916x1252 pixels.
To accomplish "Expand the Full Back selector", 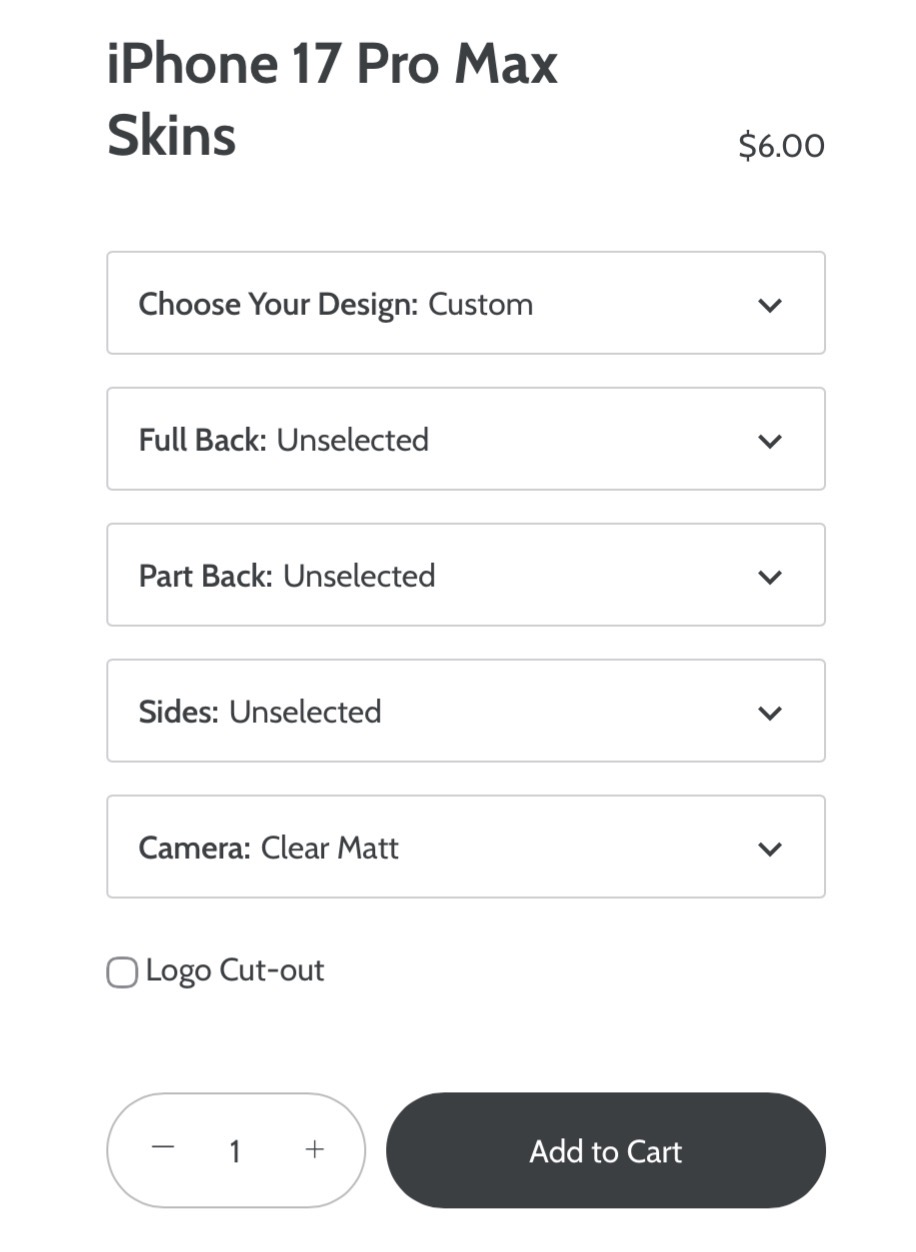I will point(465,439).
